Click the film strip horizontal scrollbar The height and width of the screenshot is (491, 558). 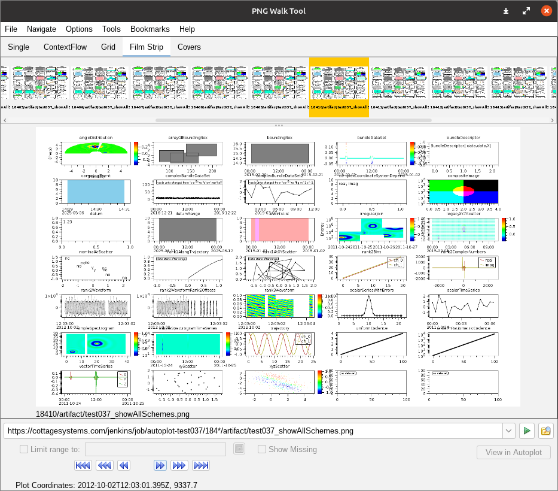click(x=294, y=120)
